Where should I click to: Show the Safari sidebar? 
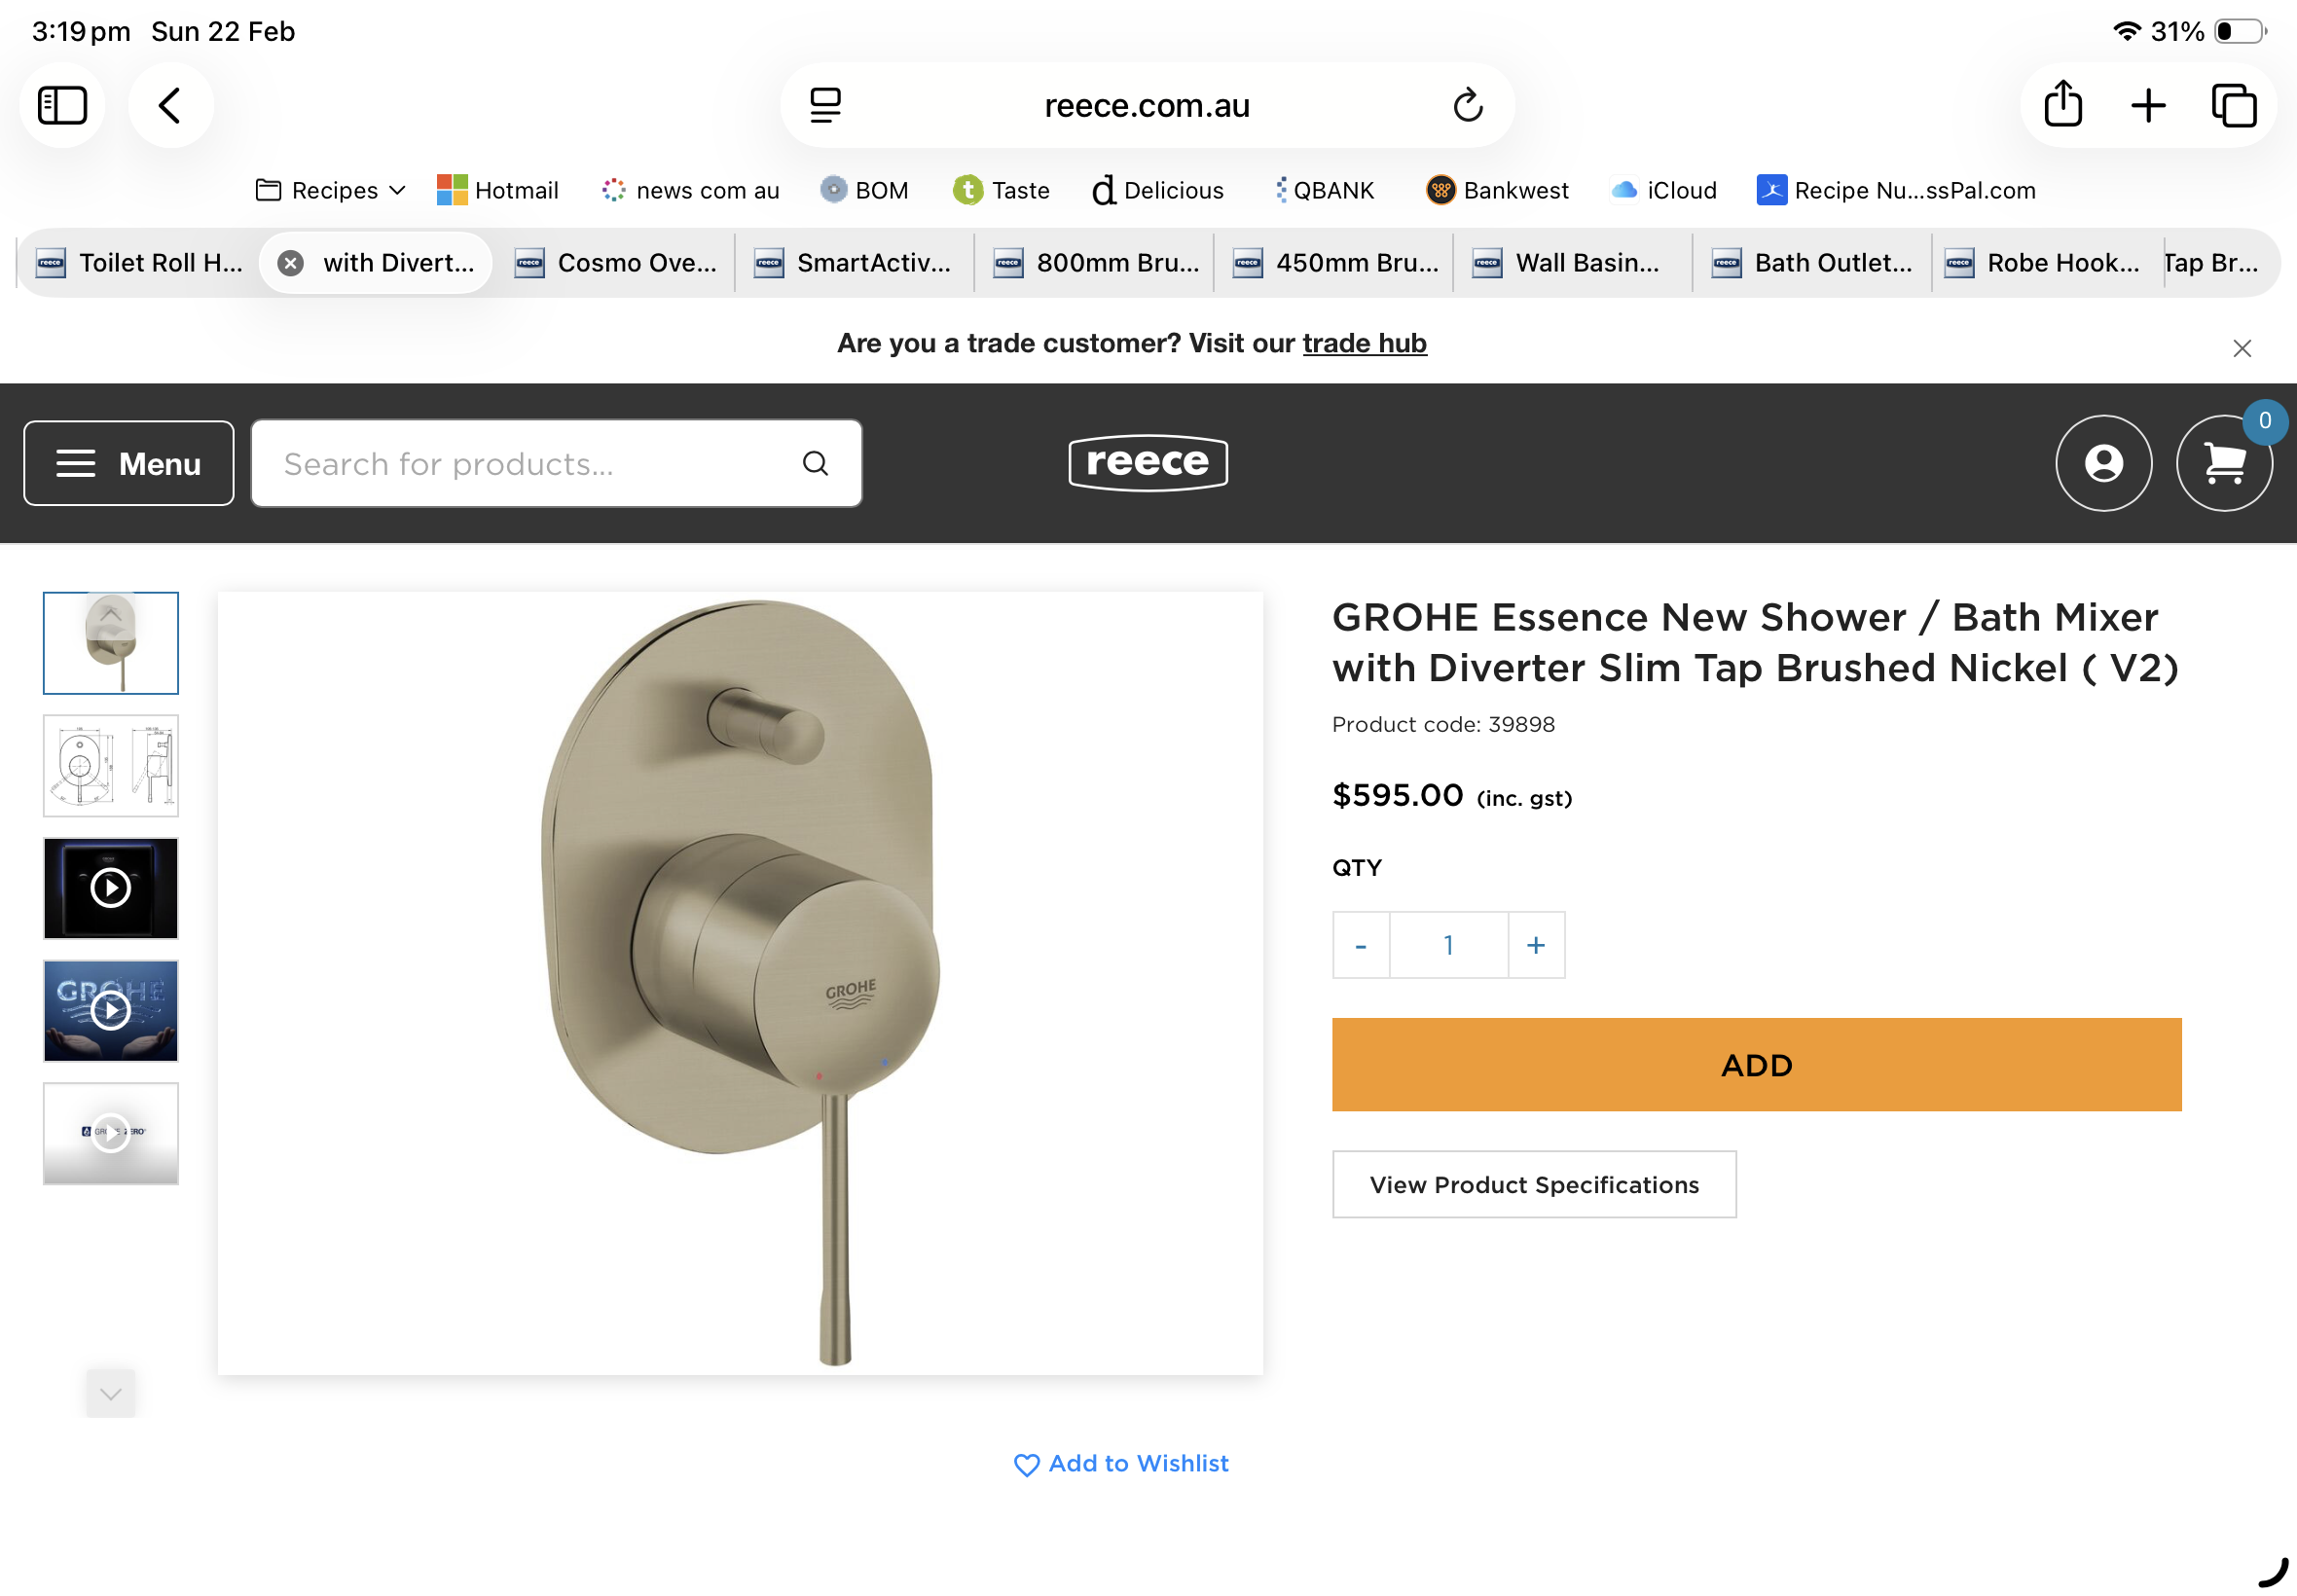coord(62,105)
